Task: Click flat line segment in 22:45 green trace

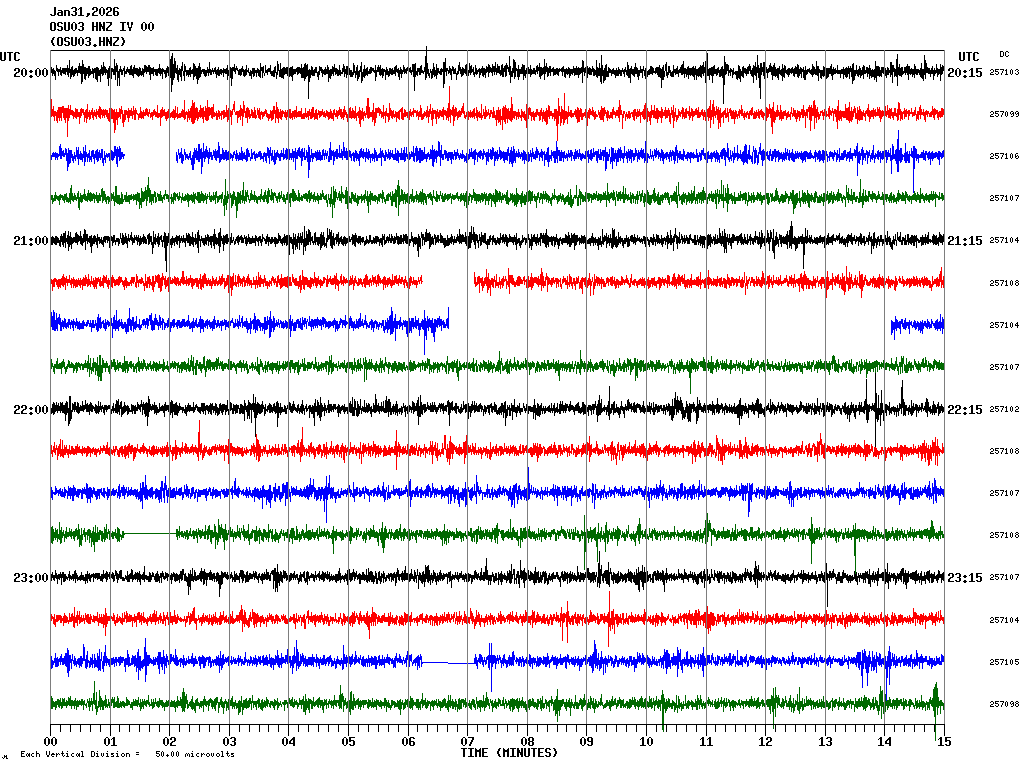Action: [x=150, y=534]
